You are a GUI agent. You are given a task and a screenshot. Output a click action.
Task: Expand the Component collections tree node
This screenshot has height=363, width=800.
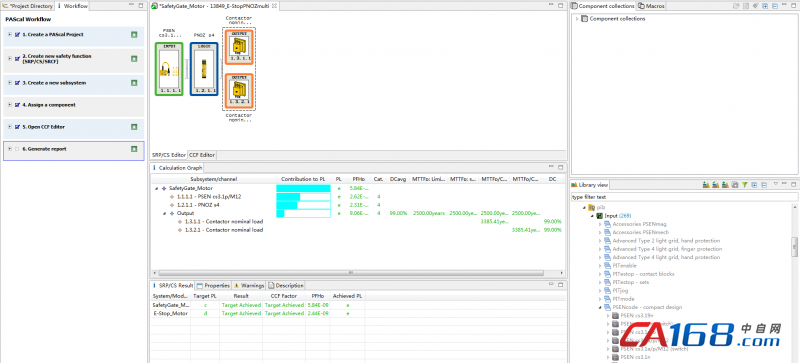(x=577, y=19)
